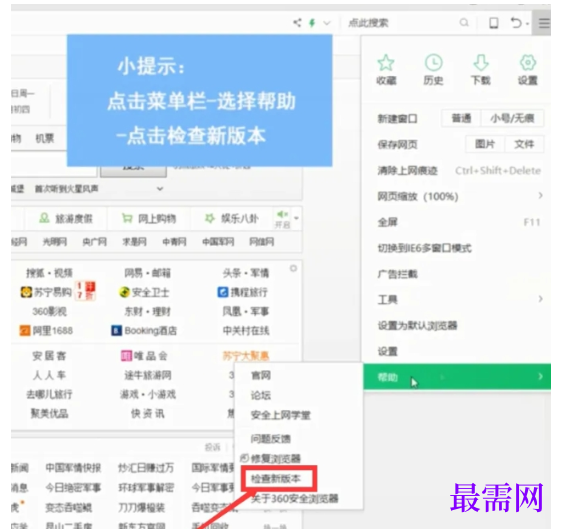Open the 设置 gear icon
The width and height of the screenshot is (562, 529).
click(x=528, y=63)
